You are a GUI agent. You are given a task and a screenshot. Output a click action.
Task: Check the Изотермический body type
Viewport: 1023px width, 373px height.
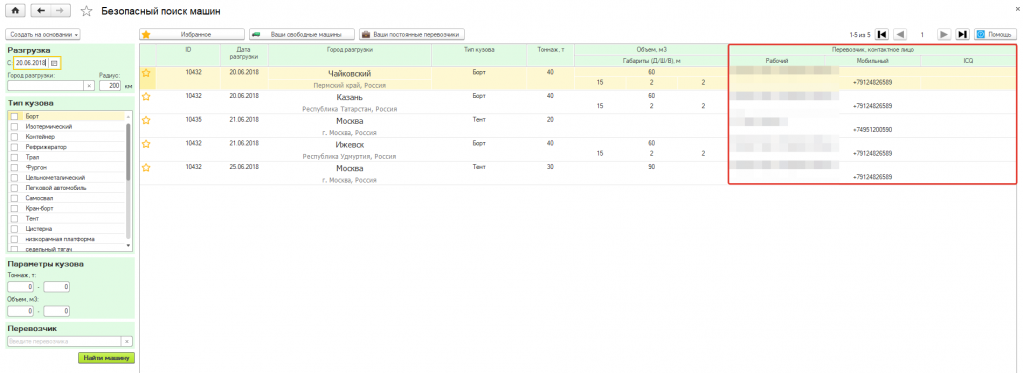click(14, 127)
